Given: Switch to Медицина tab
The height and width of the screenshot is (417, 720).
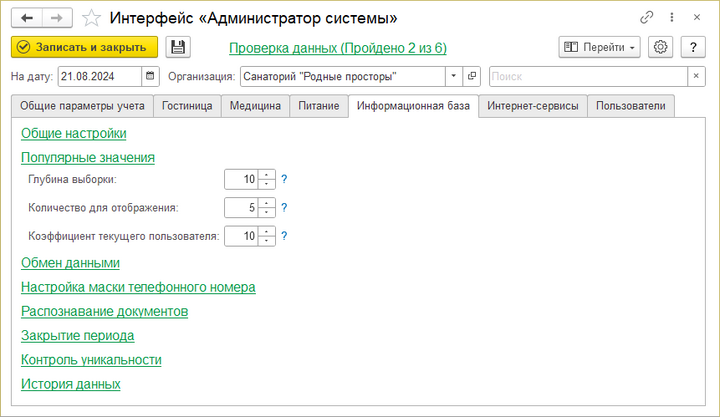Looking at the screenshot, I should (255, 106).
